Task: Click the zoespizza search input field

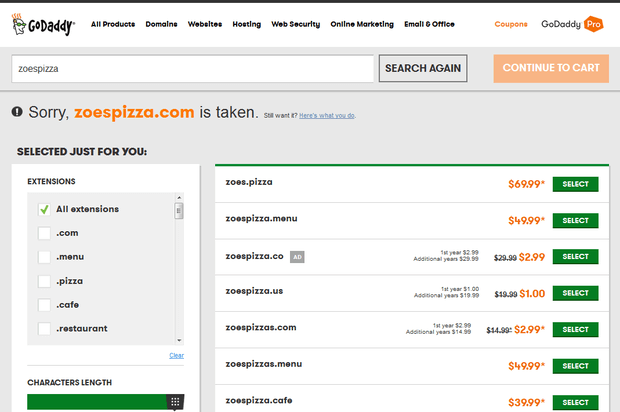Action: pos(193,69)
